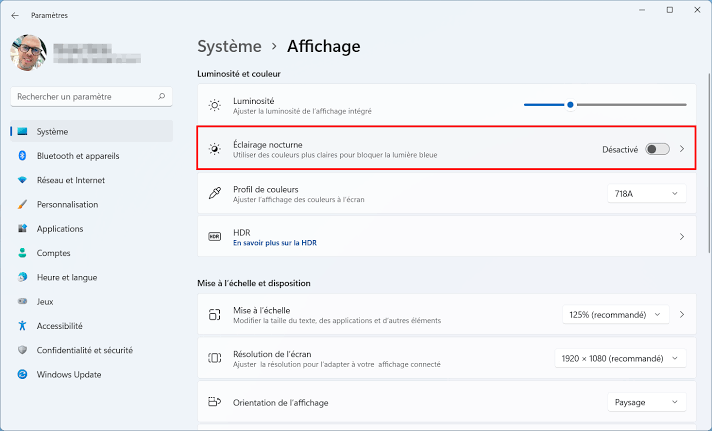712x431 pixels.
Task: Click the Confidentialité et sécurité shield icon
Action: tap(22, 350)
